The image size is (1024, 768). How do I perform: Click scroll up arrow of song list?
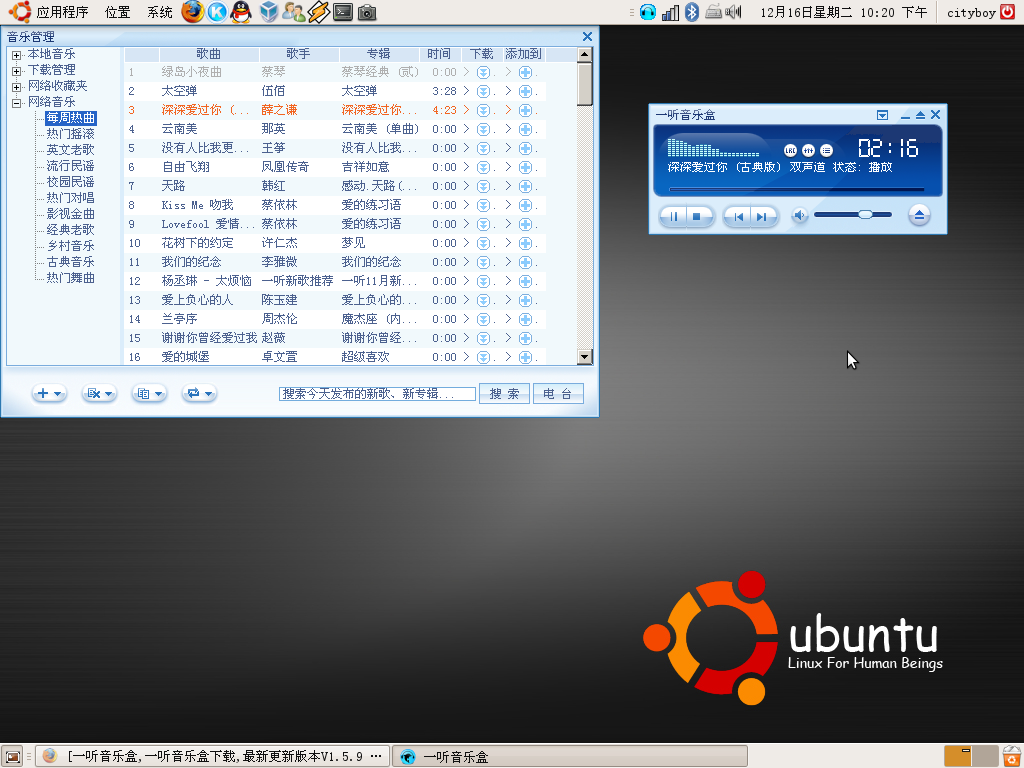(x=584, y=54)
